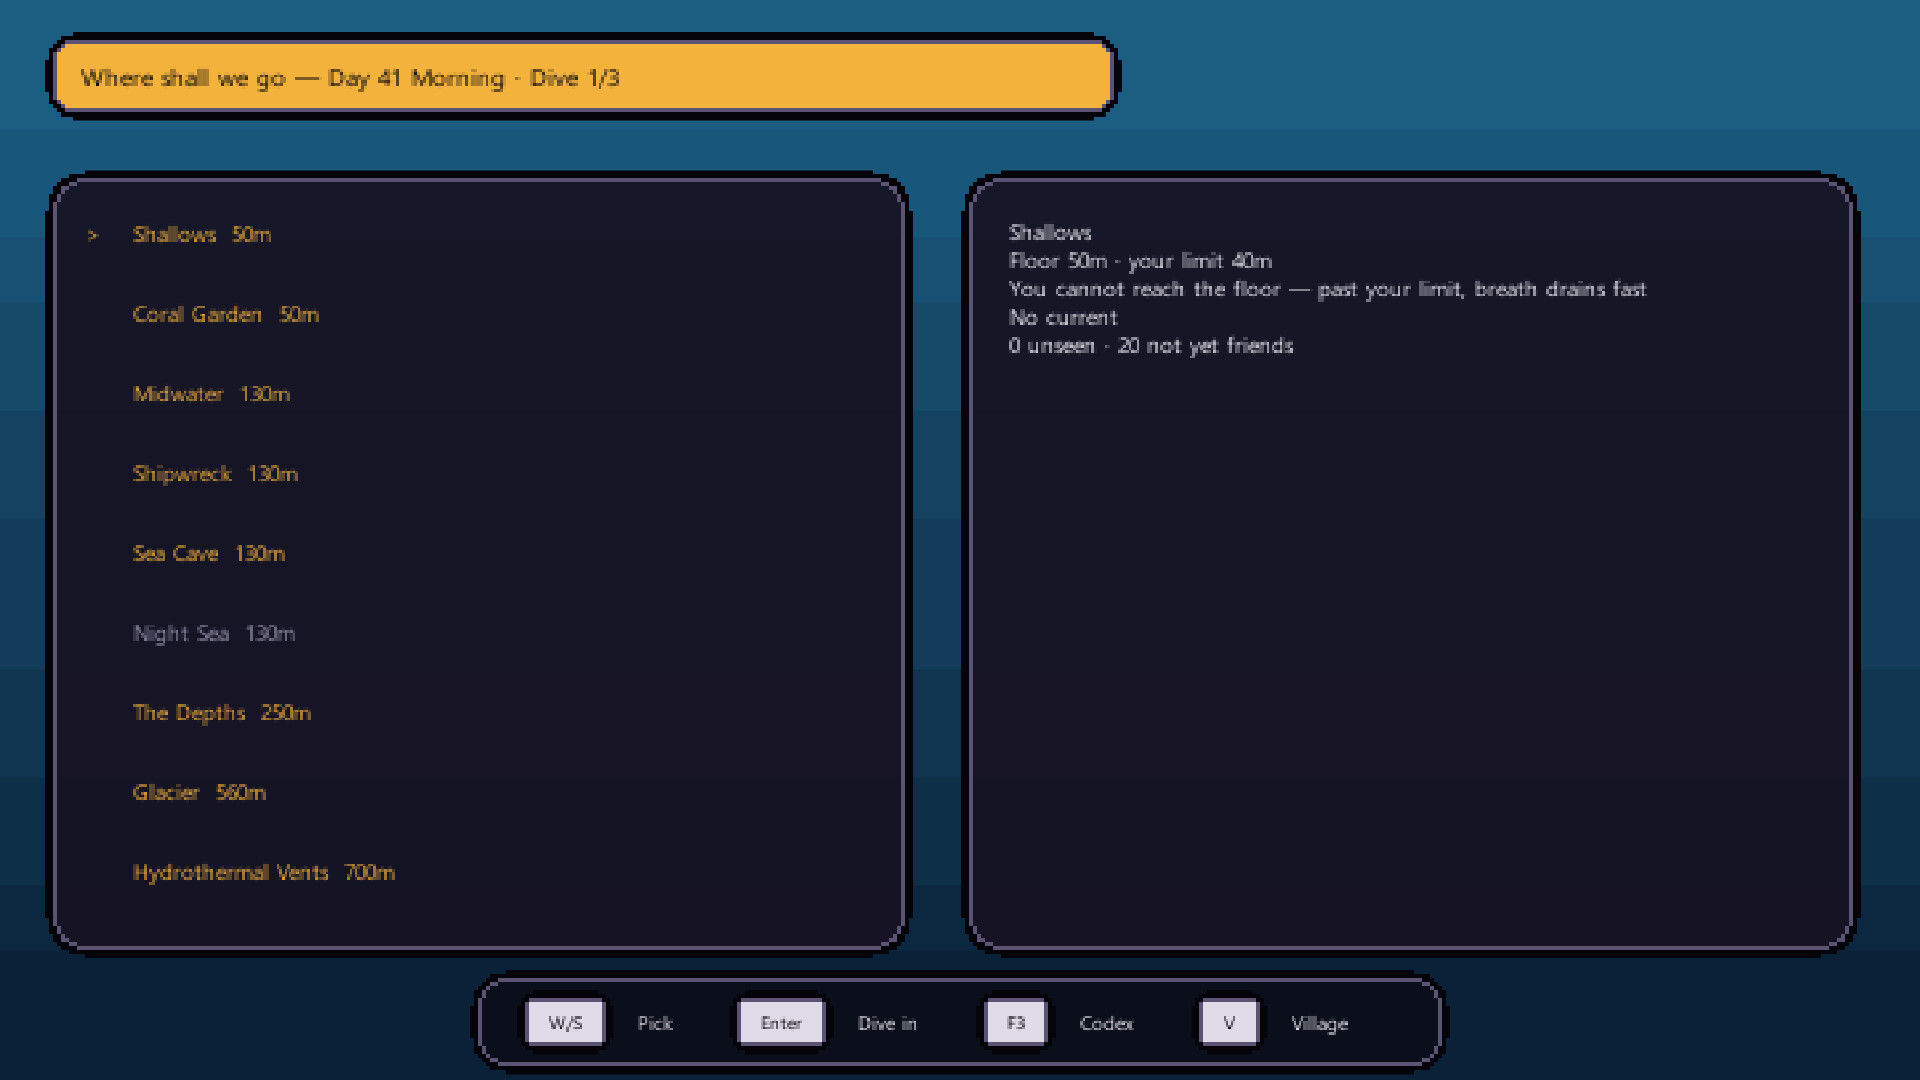Viewport: 1920px width, 1080px height.
Task: Choose Coral Garden 50m from the list
Action: pyautogui.click(x=226, y=314)
